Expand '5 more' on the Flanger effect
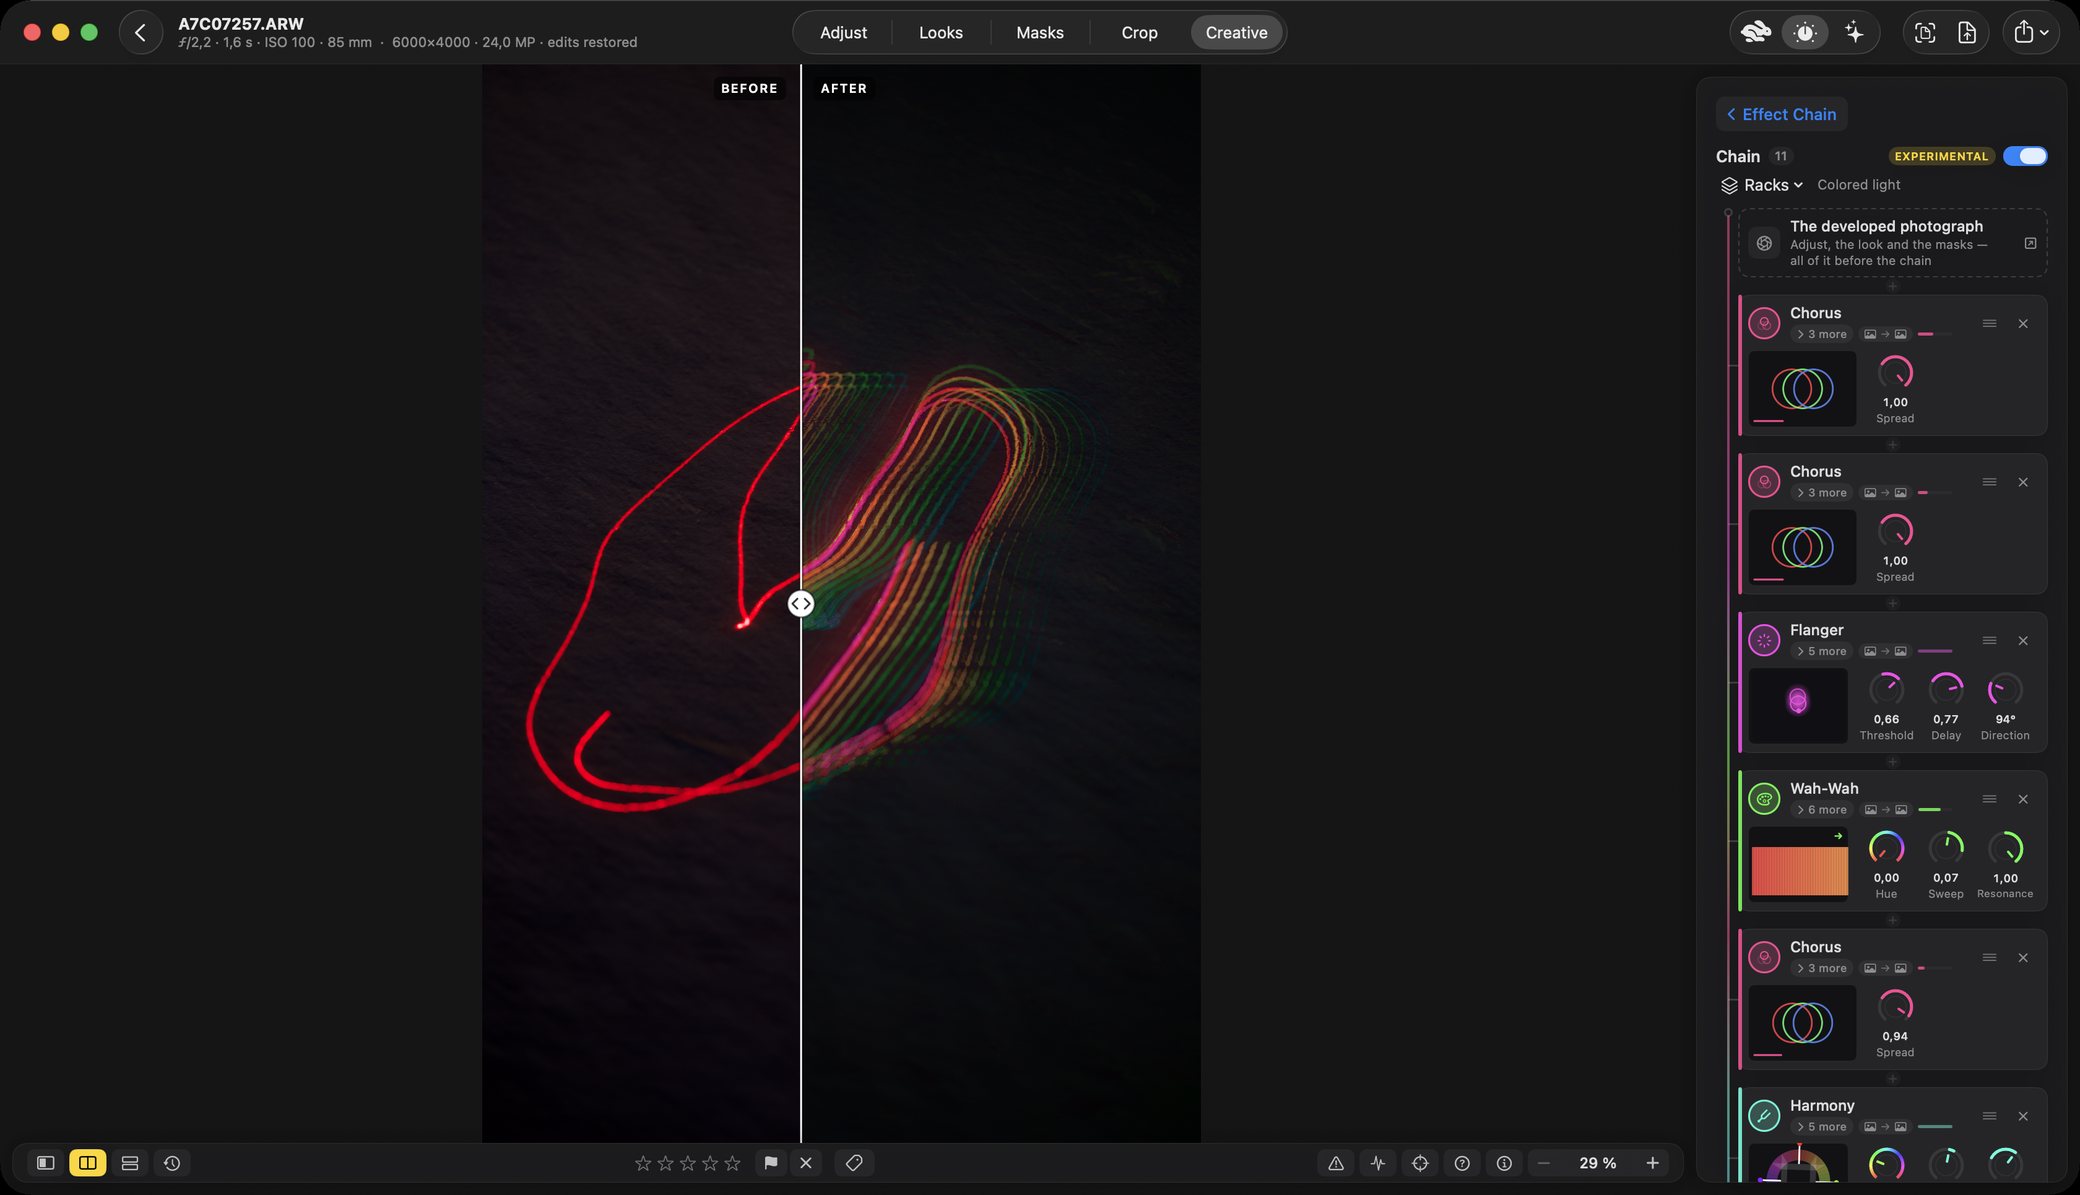The width and height of the screenshot is (2080, 1195). [x=1821, y=652]
